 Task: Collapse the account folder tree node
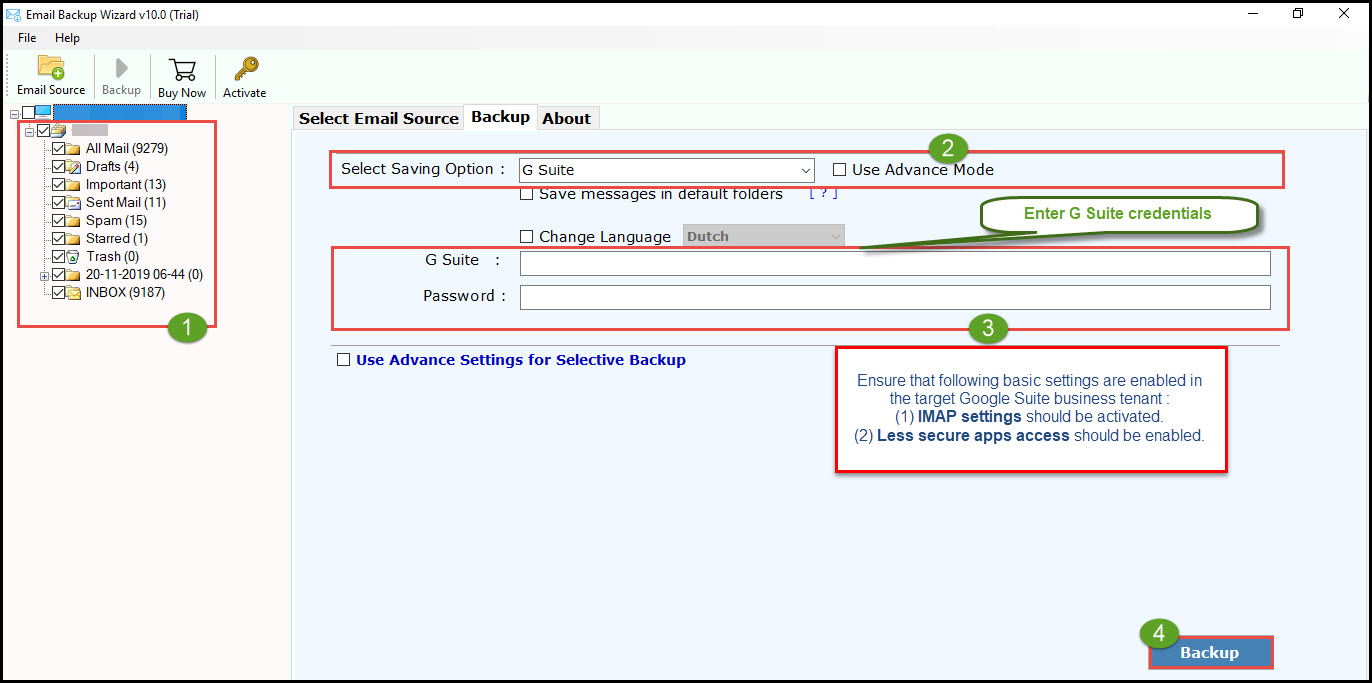[x=29, y=131]
